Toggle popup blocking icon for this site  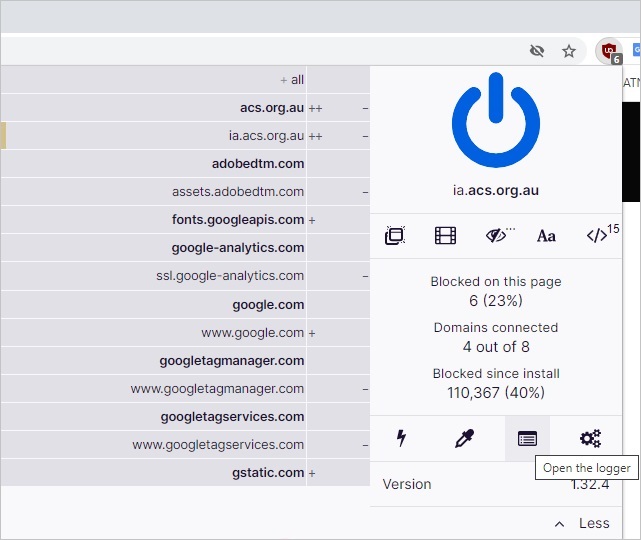pyautogui.click(x=395, y=236)
